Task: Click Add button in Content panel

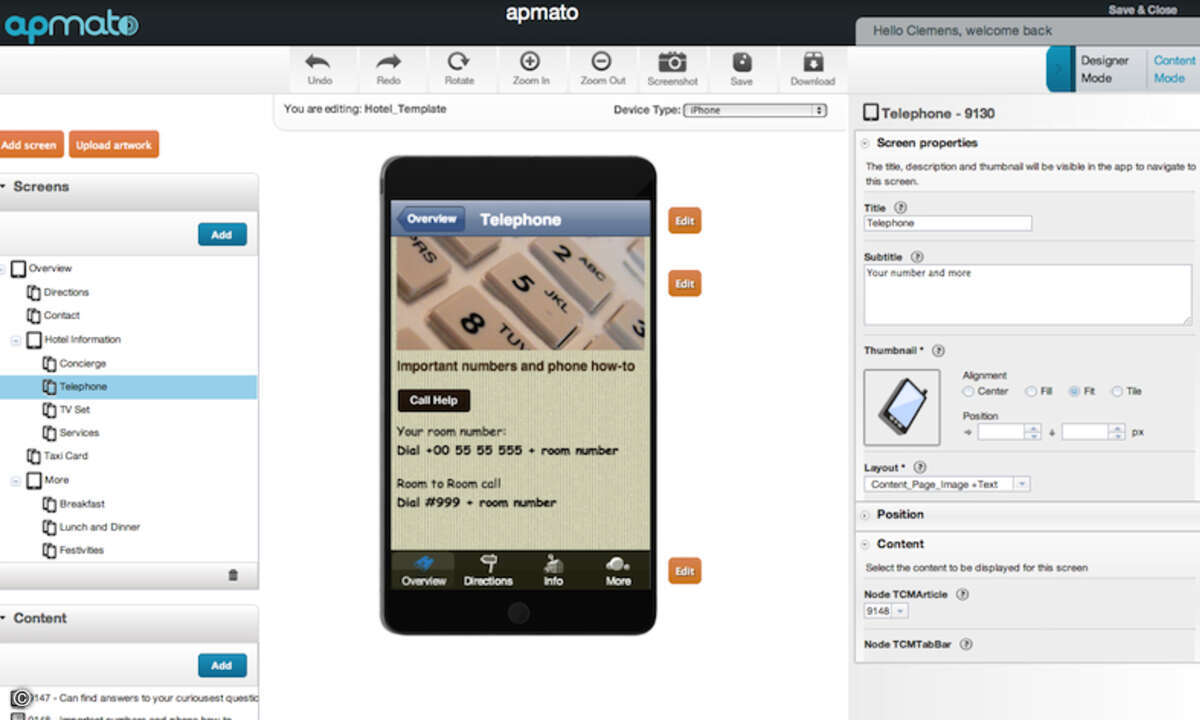Action: point(222,666)
